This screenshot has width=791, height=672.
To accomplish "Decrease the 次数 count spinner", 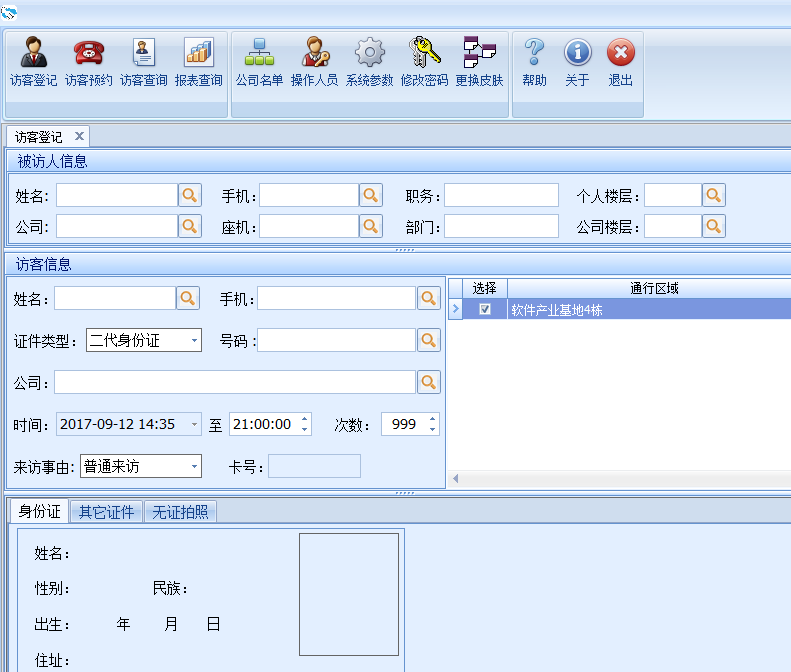I will [433, 429].
